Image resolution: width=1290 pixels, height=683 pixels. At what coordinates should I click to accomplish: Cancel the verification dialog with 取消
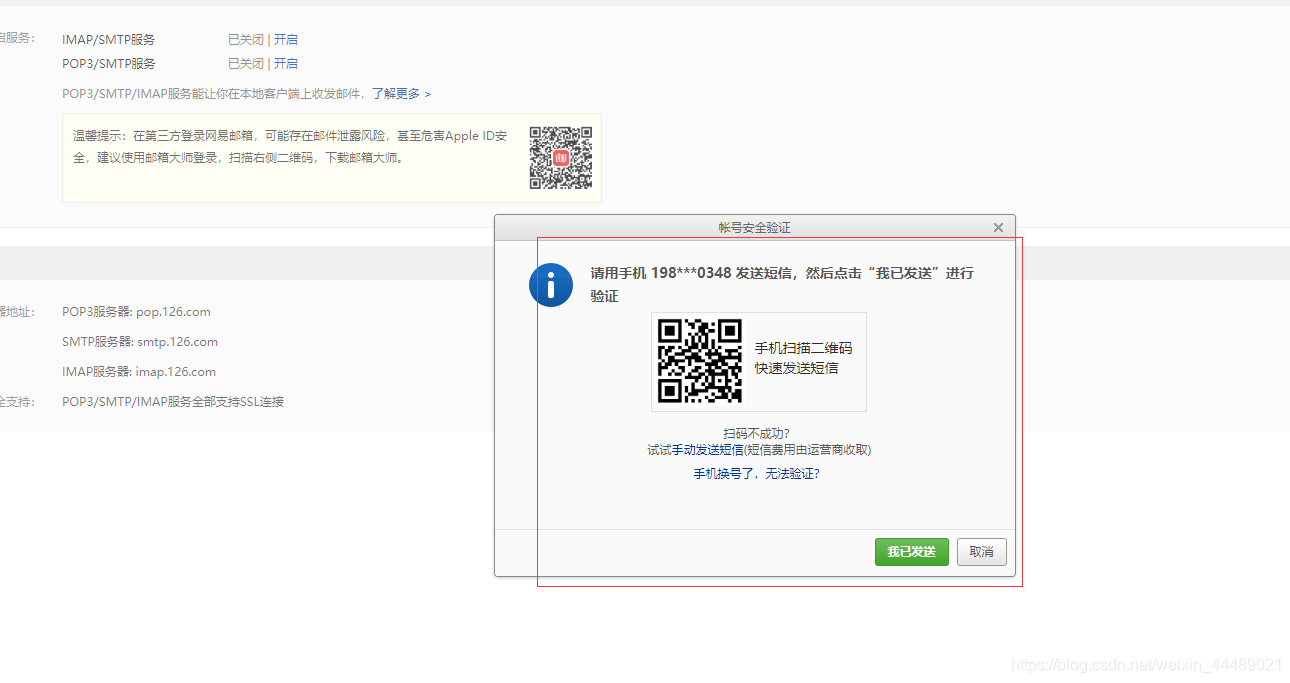(982, 552)
